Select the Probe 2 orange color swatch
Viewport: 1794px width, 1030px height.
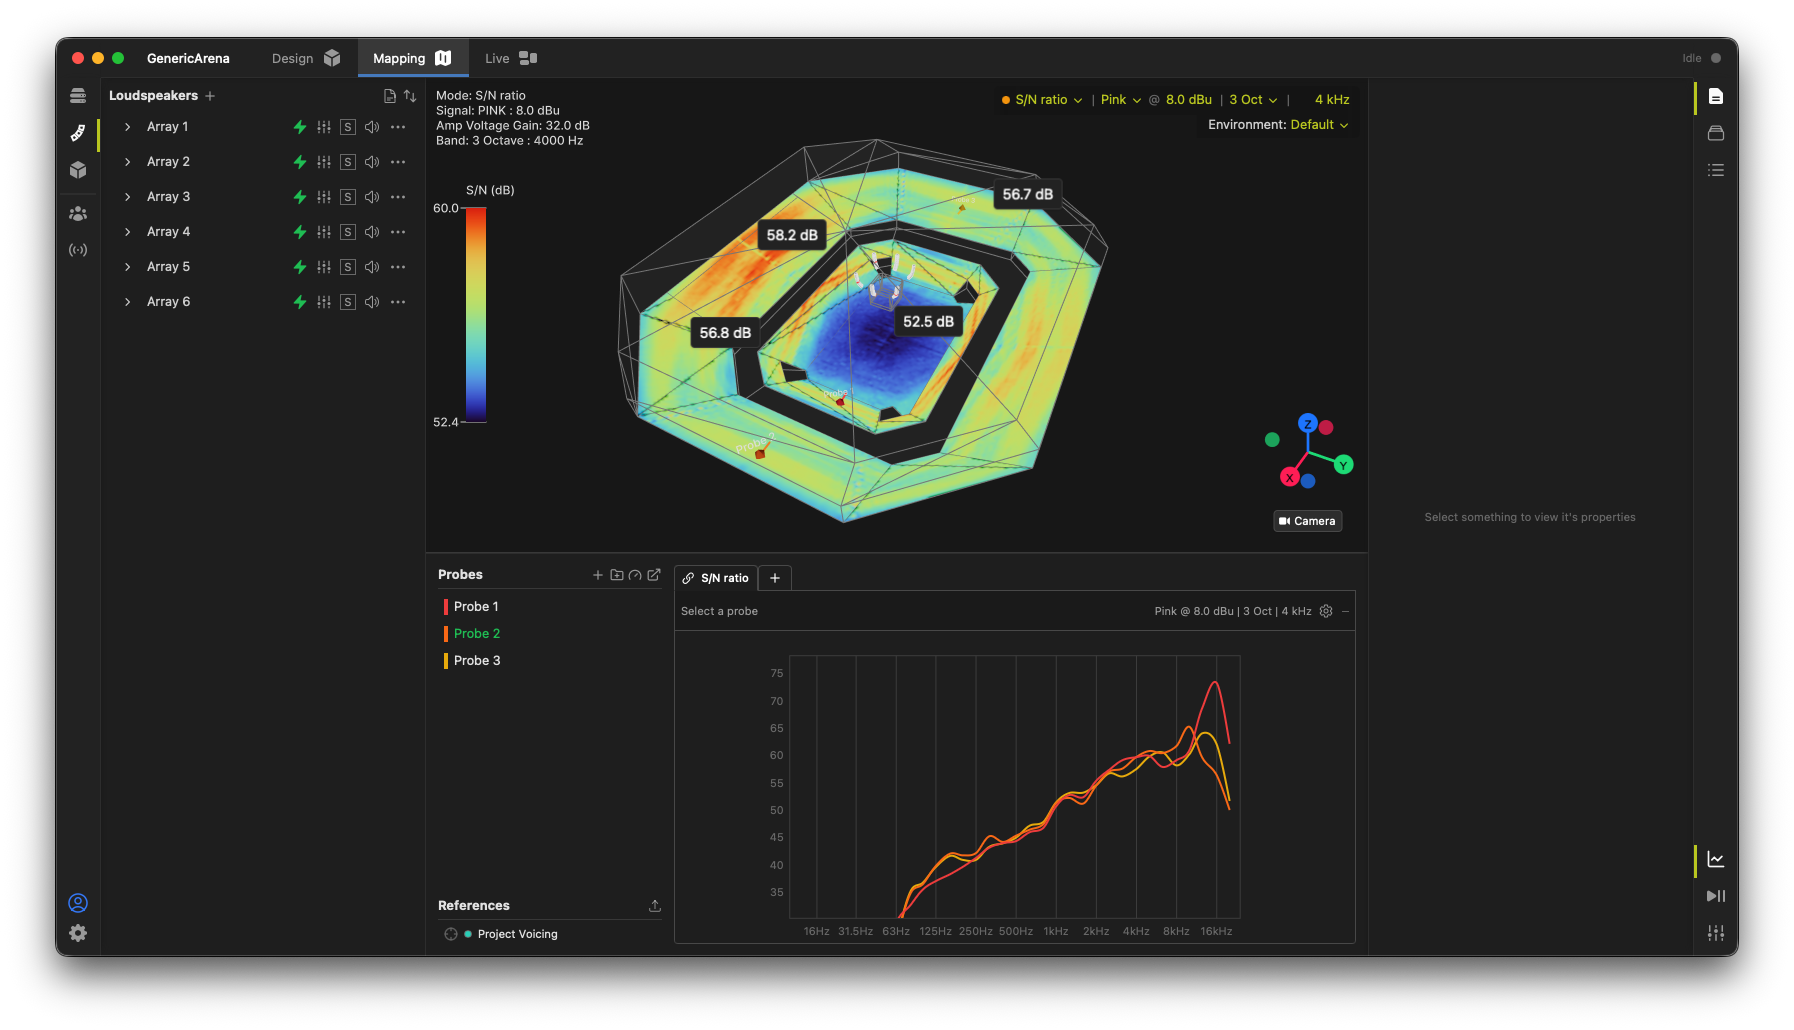[446, 634]
